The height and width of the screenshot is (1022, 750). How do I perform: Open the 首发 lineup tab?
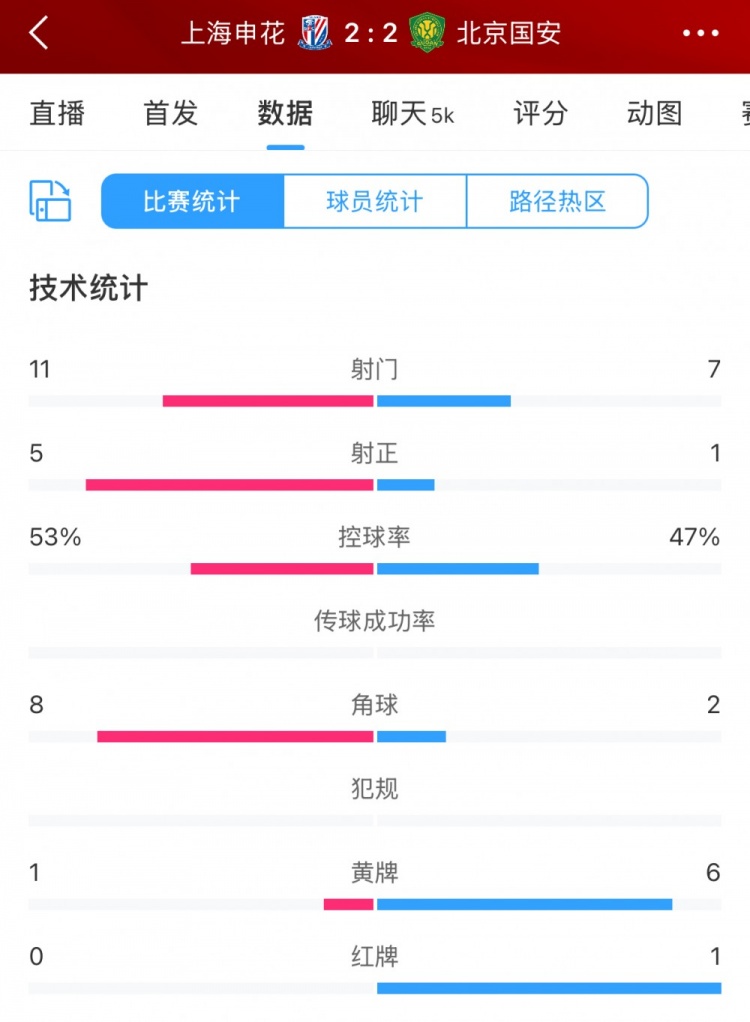tap(170, 114)
